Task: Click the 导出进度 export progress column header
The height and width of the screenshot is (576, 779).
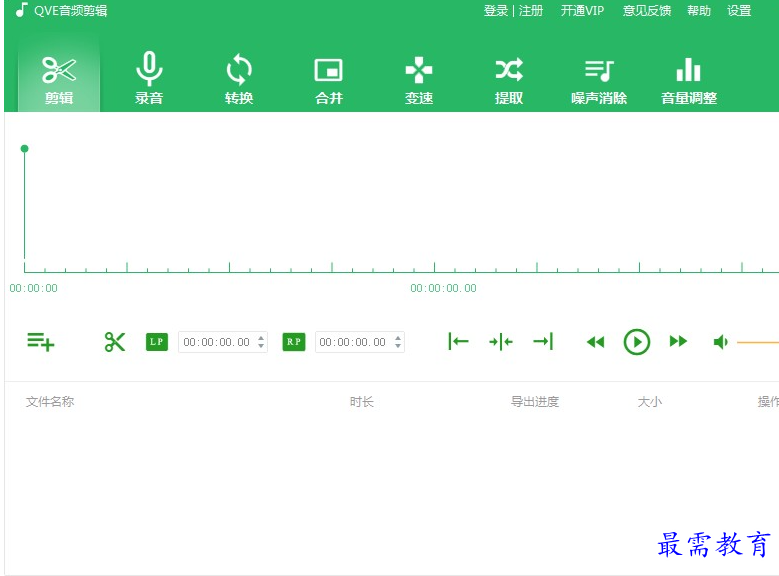Action: pos(535,402)
